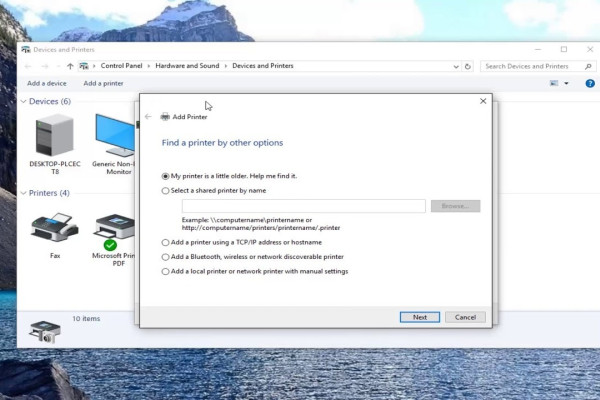Click the DESKTOP-PLCEC T8 computer icon

point(54,133)
